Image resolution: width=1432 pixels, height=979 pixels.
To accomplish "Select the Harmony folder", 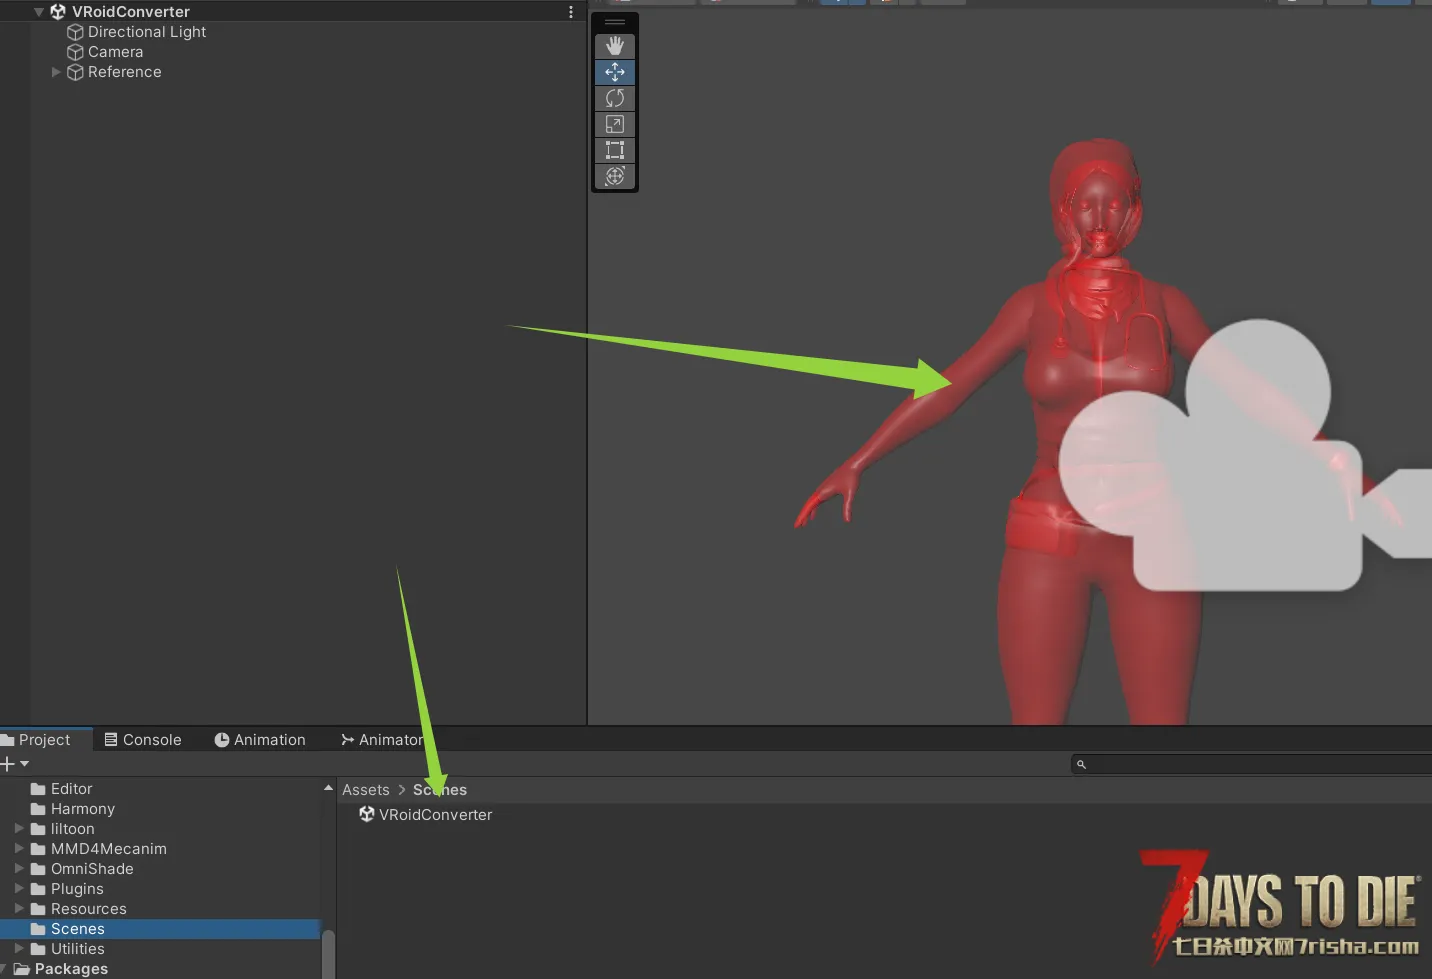I will (82, 809).
